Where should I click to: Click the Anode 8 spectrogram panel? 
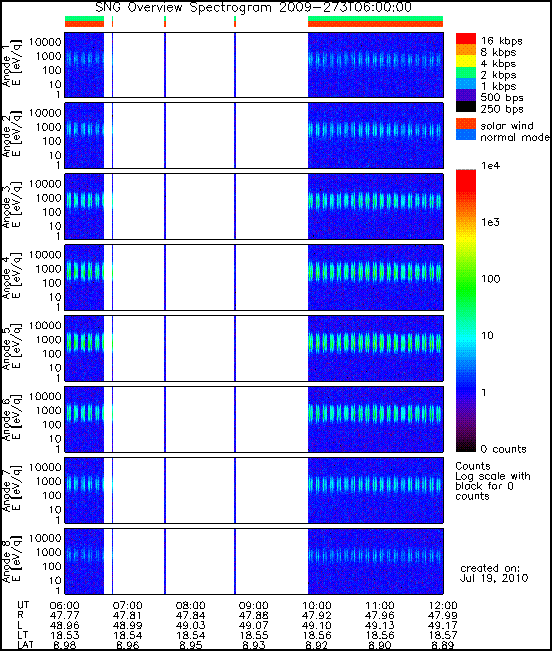(x=254, y=561)
